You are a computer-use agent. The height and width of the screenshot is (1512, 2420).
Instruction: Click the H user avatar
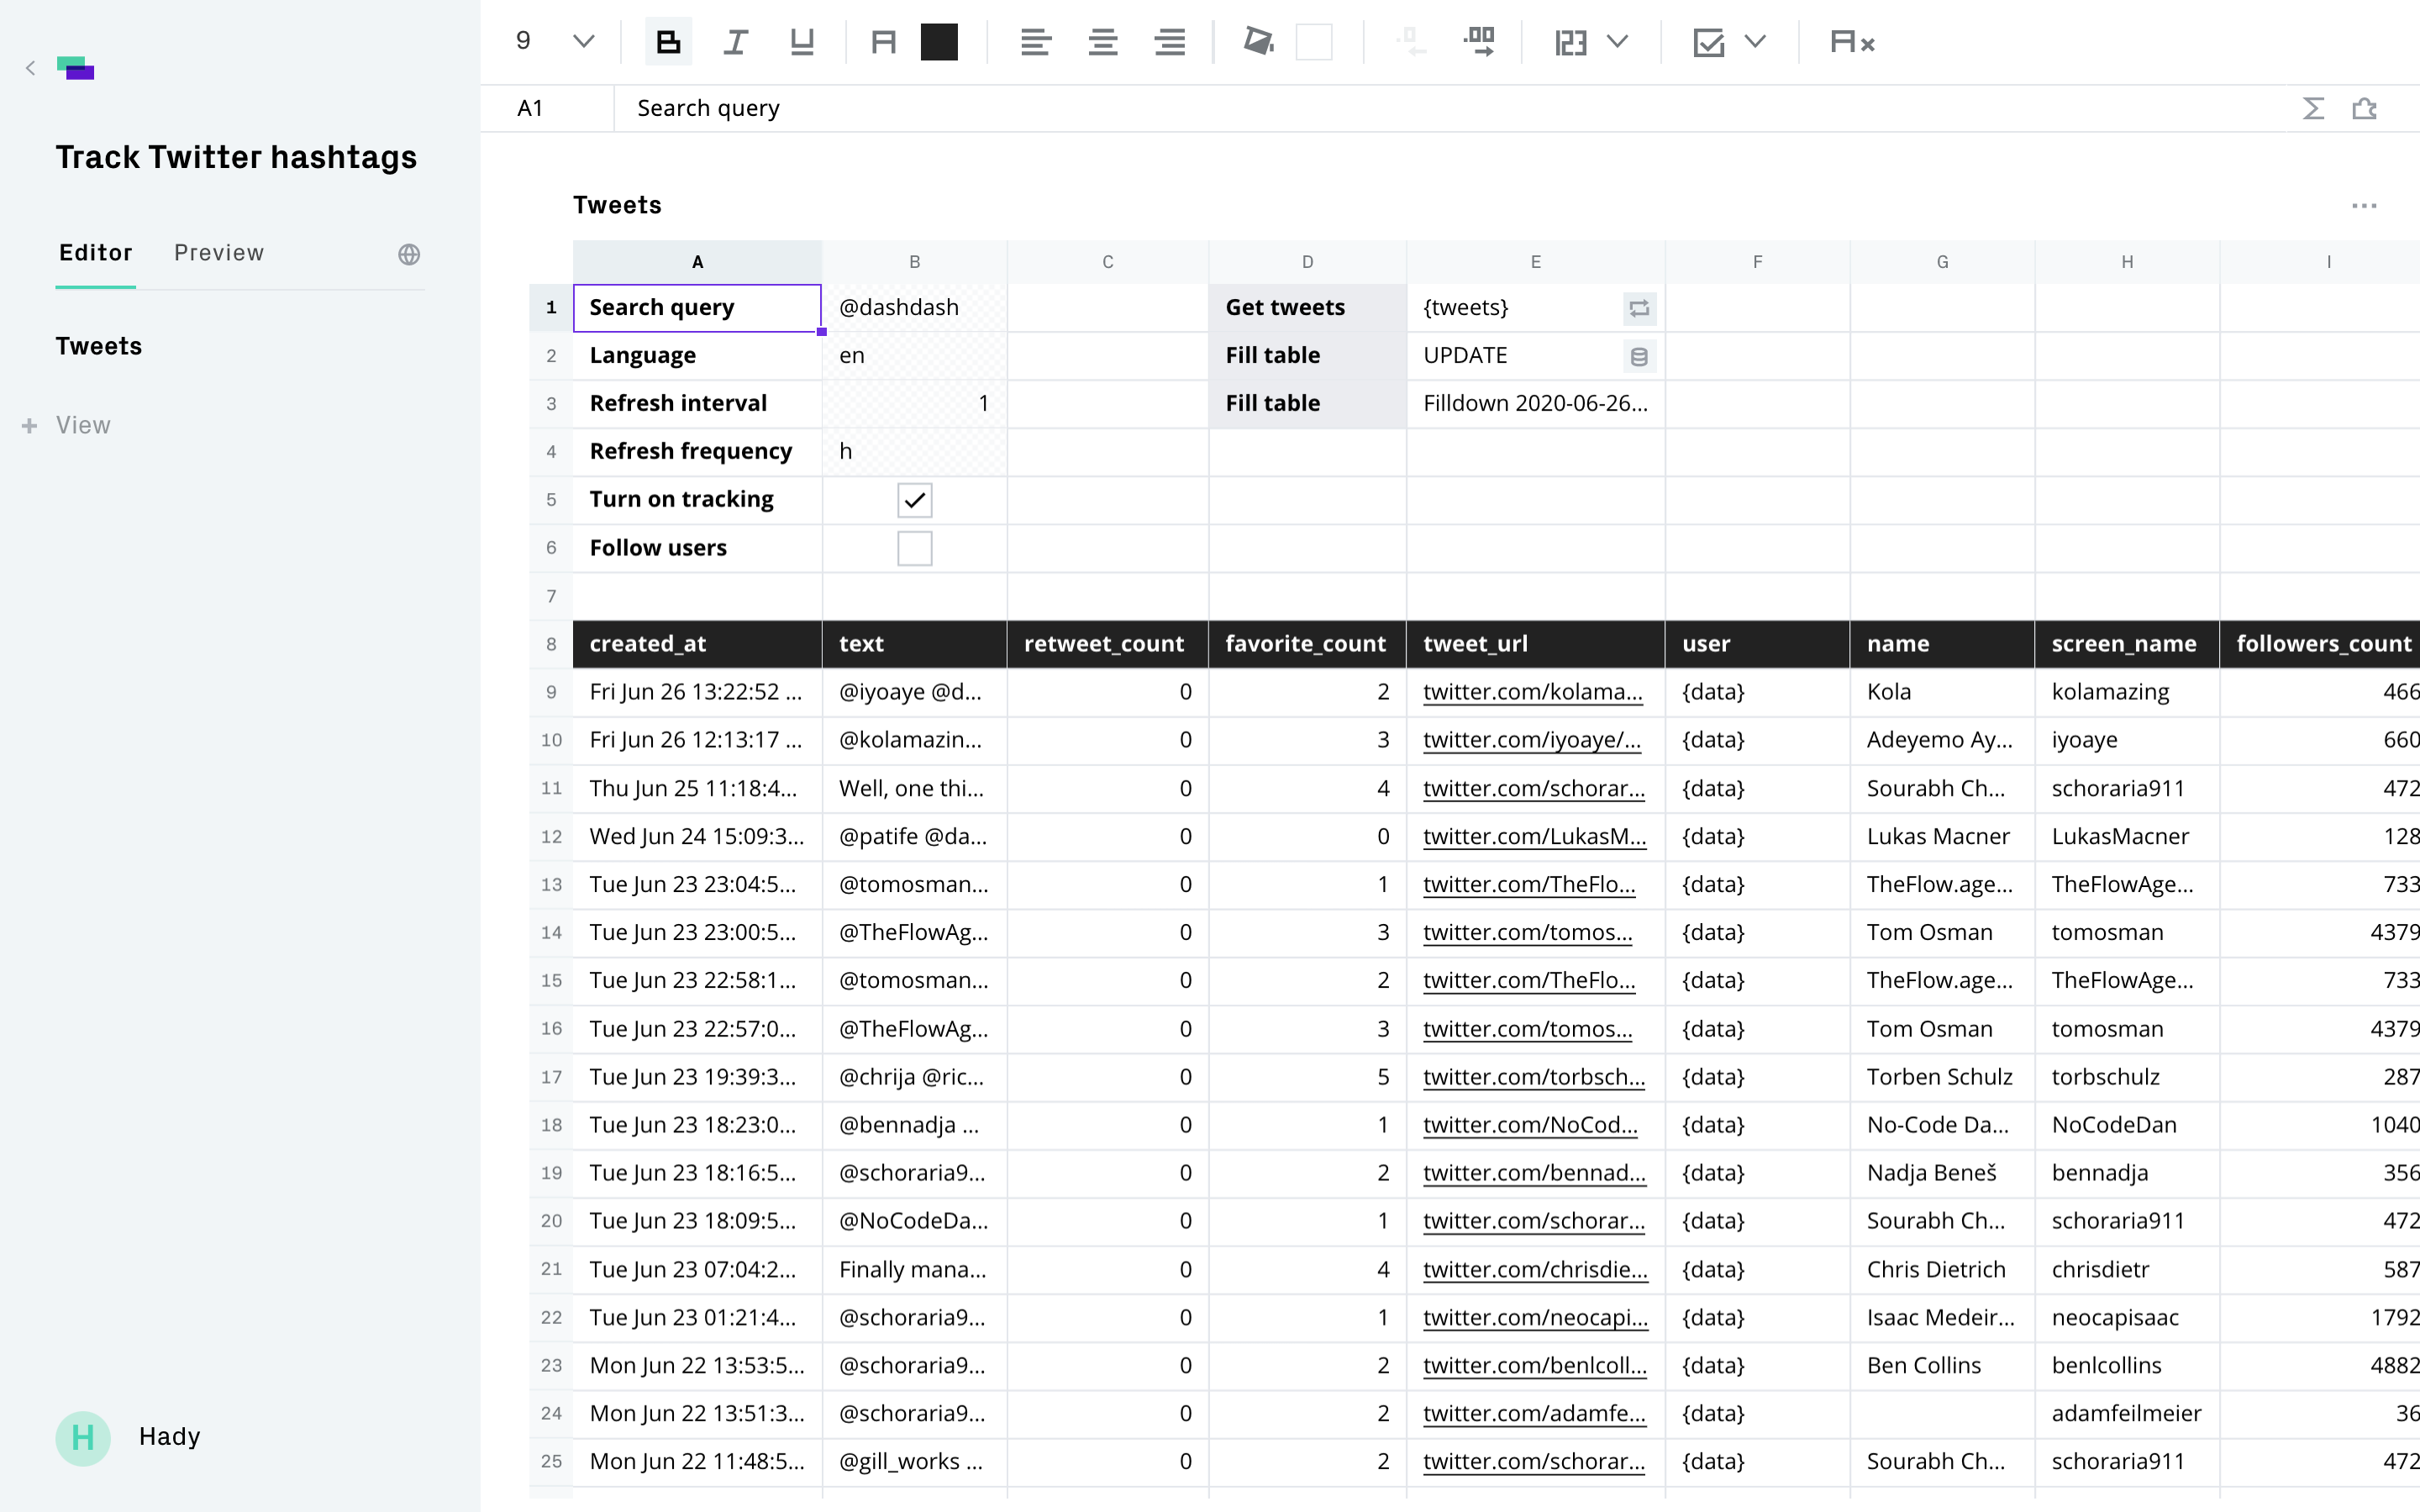(83, 1438)
